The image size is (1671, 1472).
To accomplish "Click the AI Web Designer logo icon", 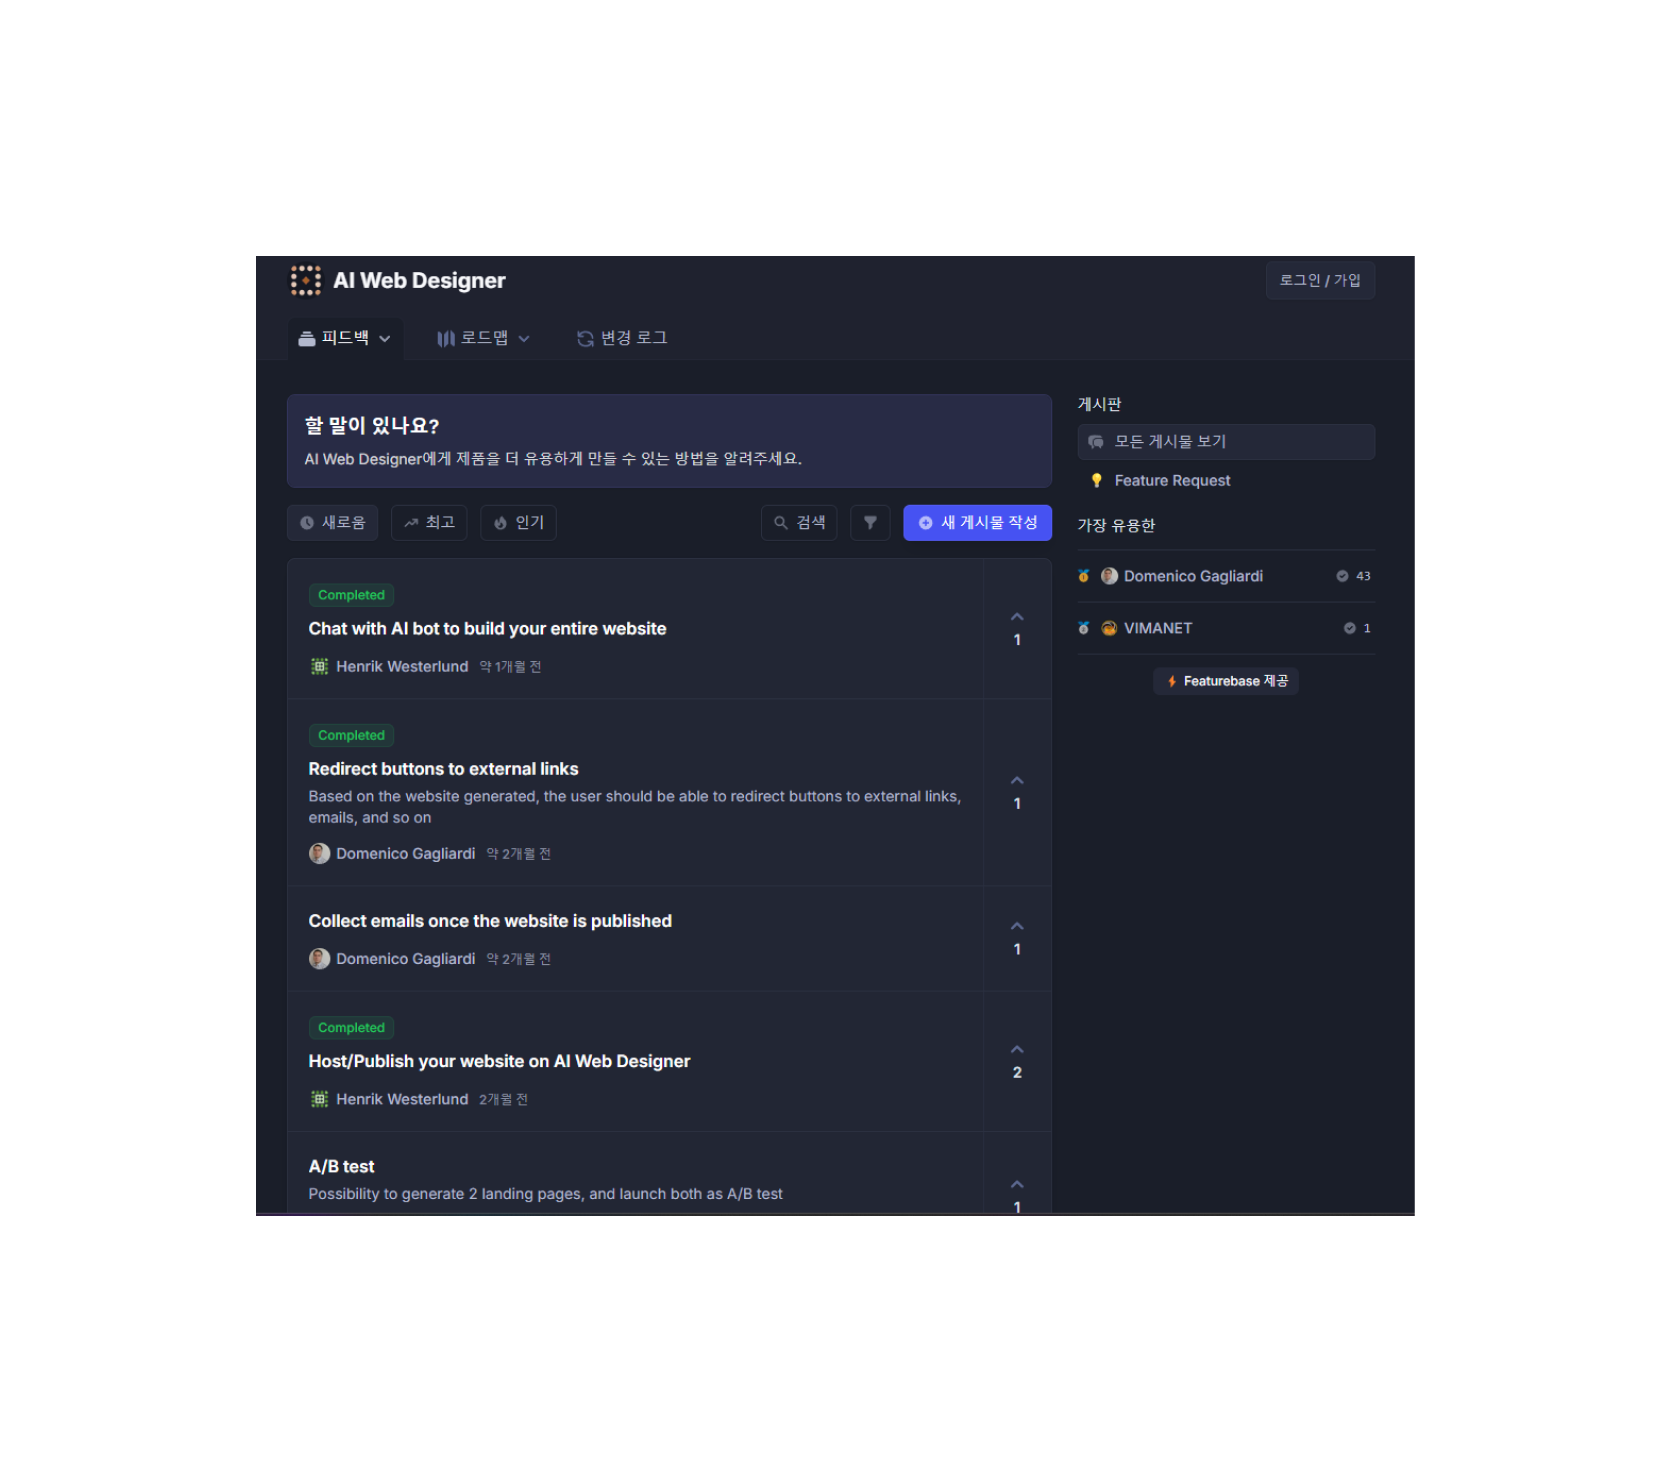I will click(306, 281).
